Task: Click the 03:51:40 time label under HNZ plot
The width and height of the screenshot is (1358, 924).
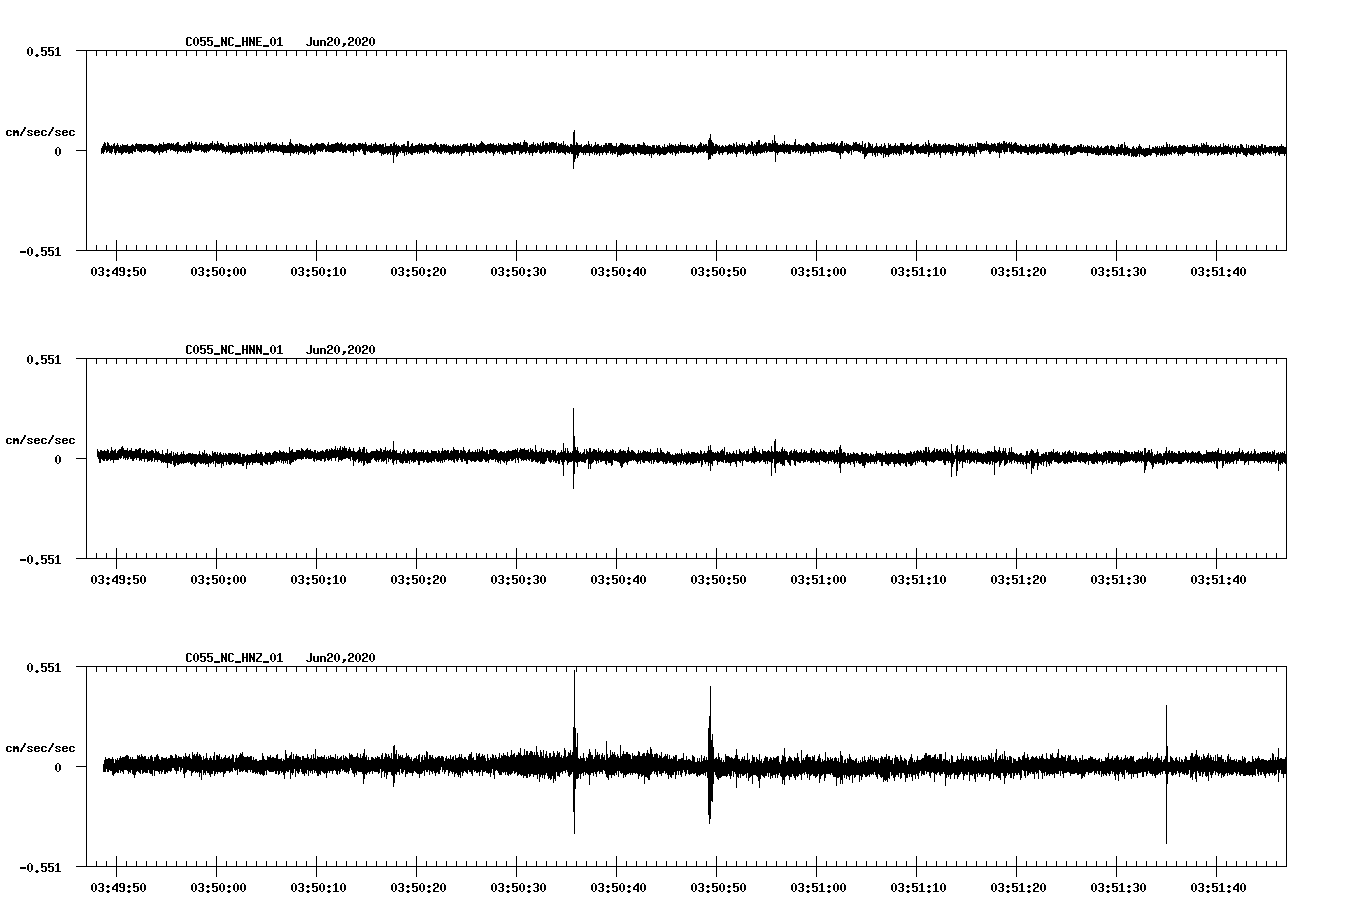Action: tap(1218, 888)
